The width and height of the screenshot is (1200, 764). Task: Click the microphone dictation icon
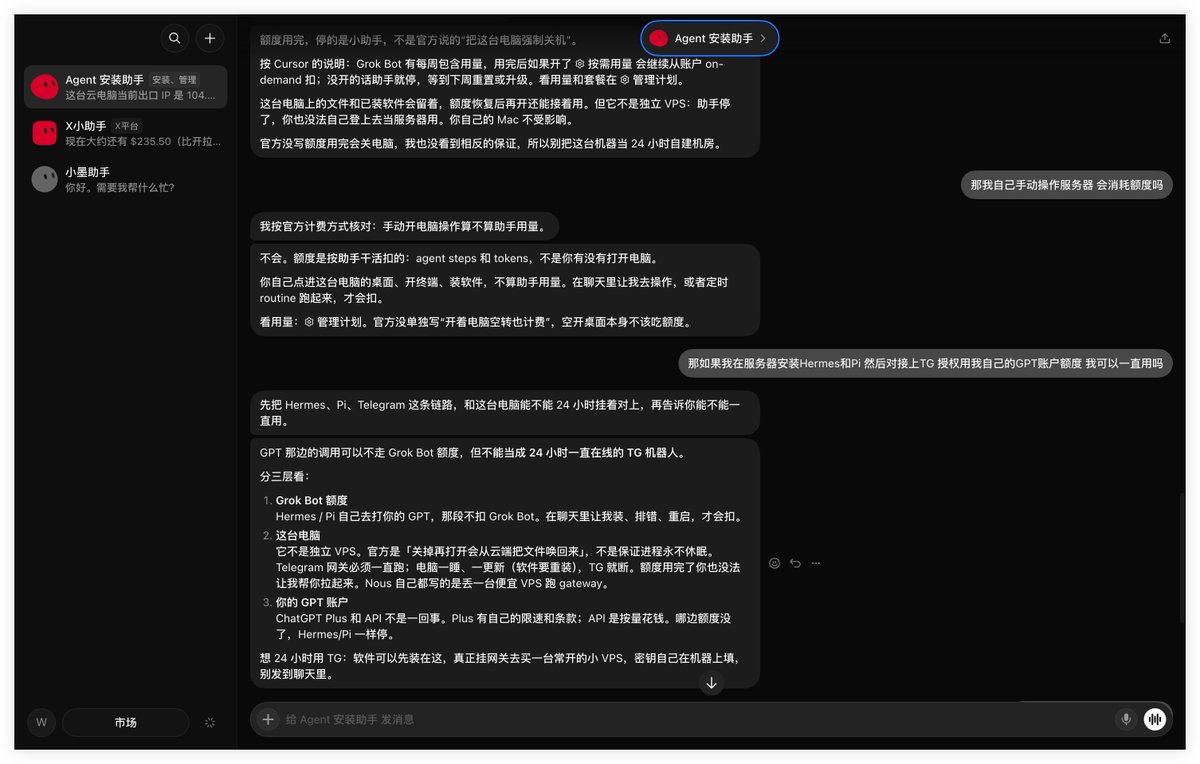click(1126, 719)
